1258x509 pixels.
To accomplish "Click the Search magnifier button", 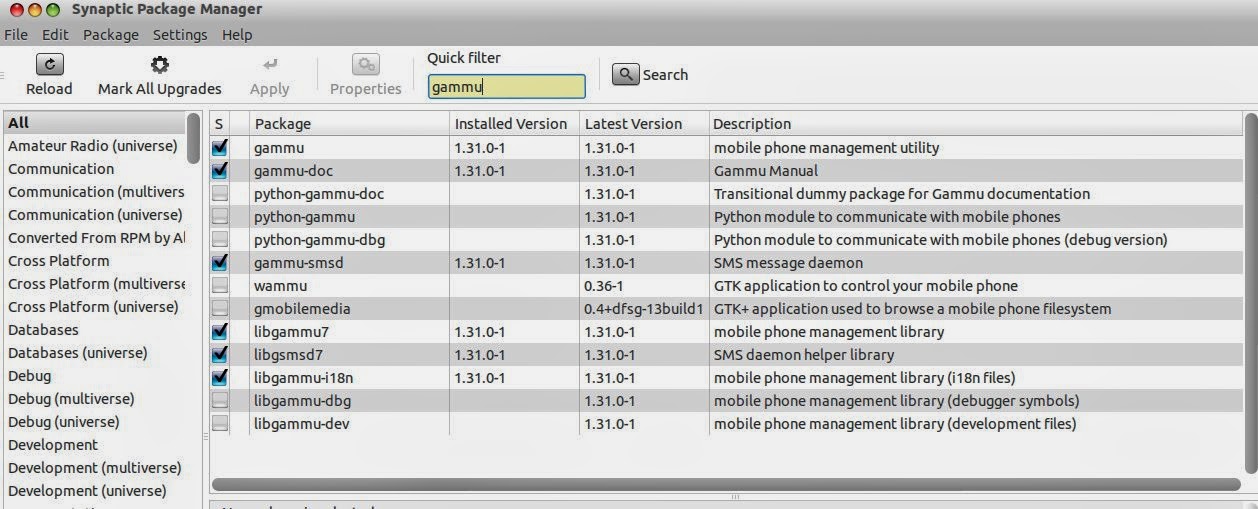I will [626, 74].
